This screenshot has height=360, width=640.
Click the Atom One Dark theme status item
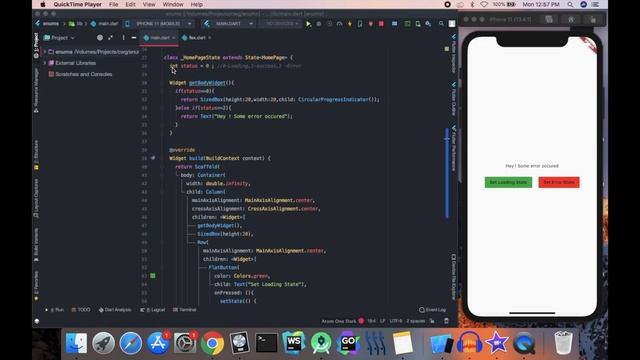tap(338, 321)
